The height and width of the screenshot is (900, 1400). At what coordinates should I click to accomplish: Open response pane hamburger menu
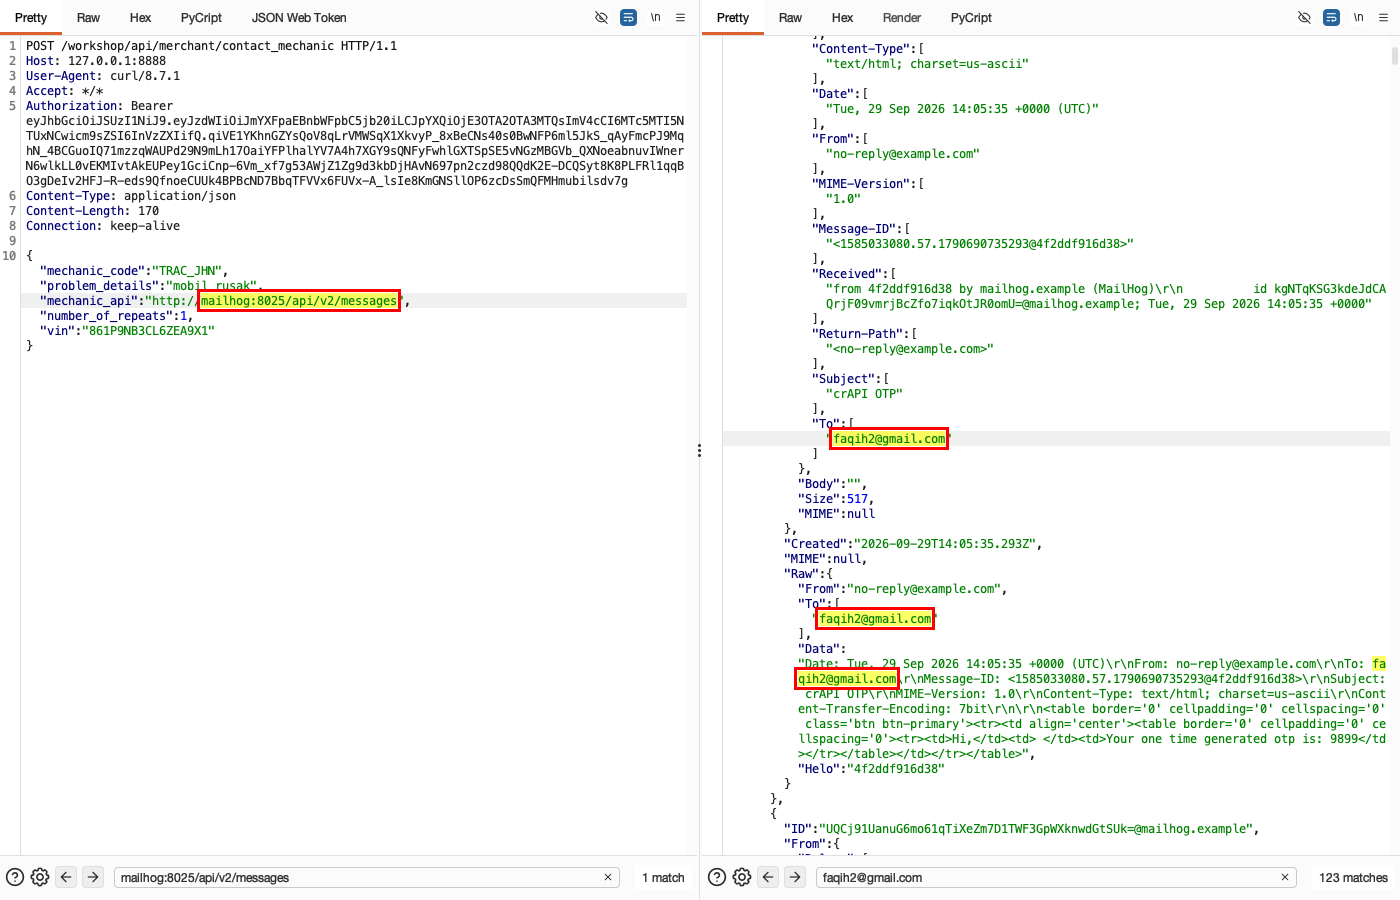(1384, 18)
